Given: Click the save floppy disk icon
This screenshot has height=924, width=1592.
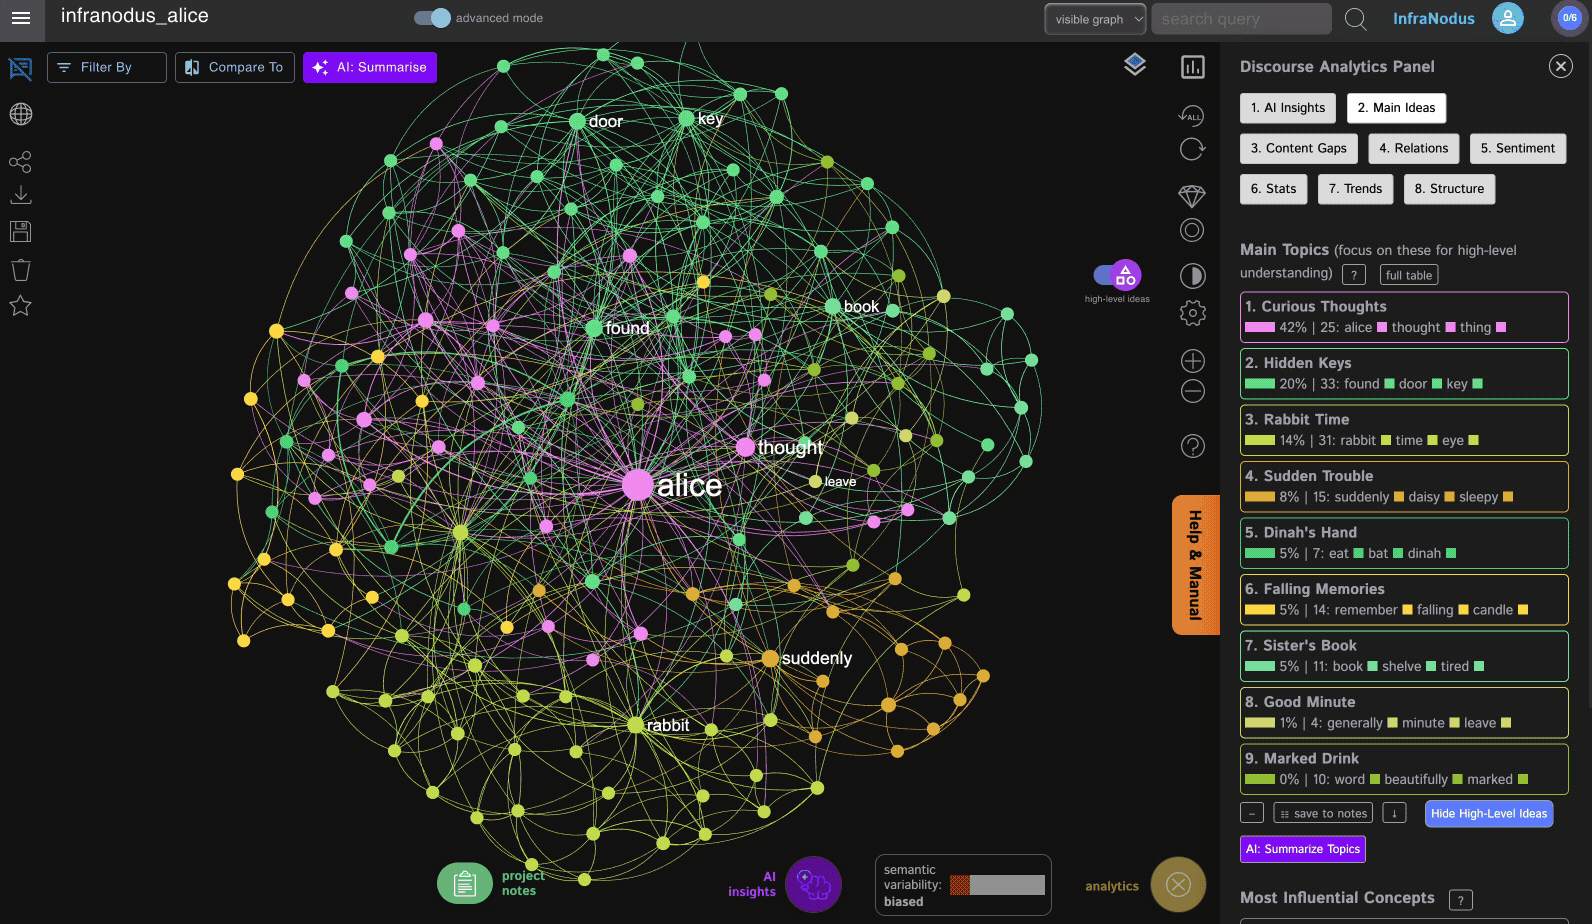Looking at the screenshot, I should pos(20,231).
